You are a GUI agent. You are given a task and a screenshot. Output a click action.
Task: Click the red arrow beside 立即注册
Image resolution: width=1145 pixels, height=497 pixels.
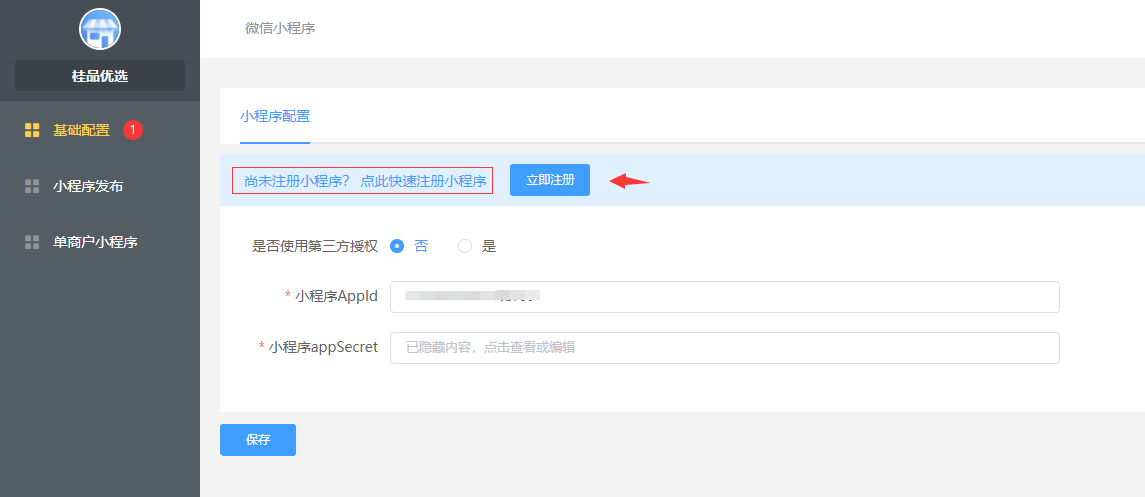point(630,181)
